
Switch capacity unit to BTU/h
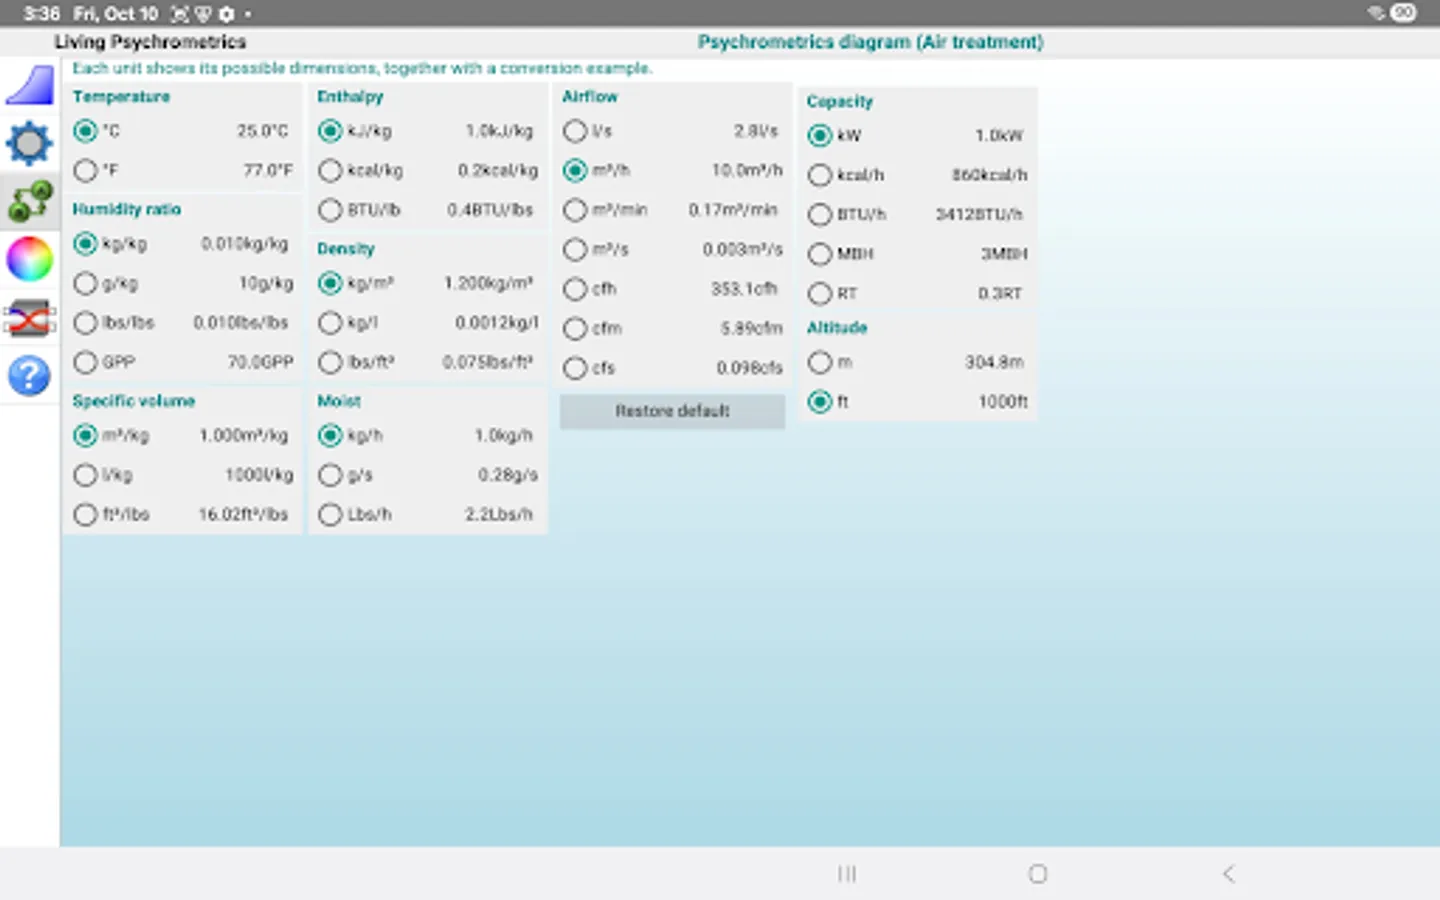tap(820, 214)
